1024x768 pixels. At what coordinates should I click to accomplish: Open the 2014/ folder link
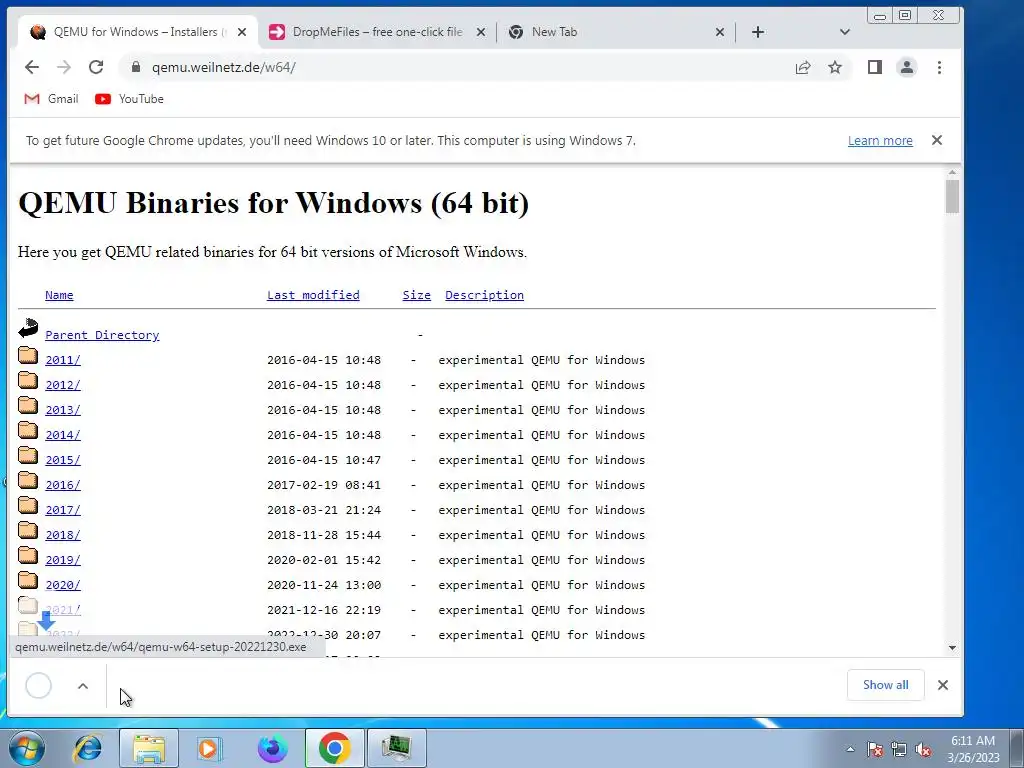point(63,435)
